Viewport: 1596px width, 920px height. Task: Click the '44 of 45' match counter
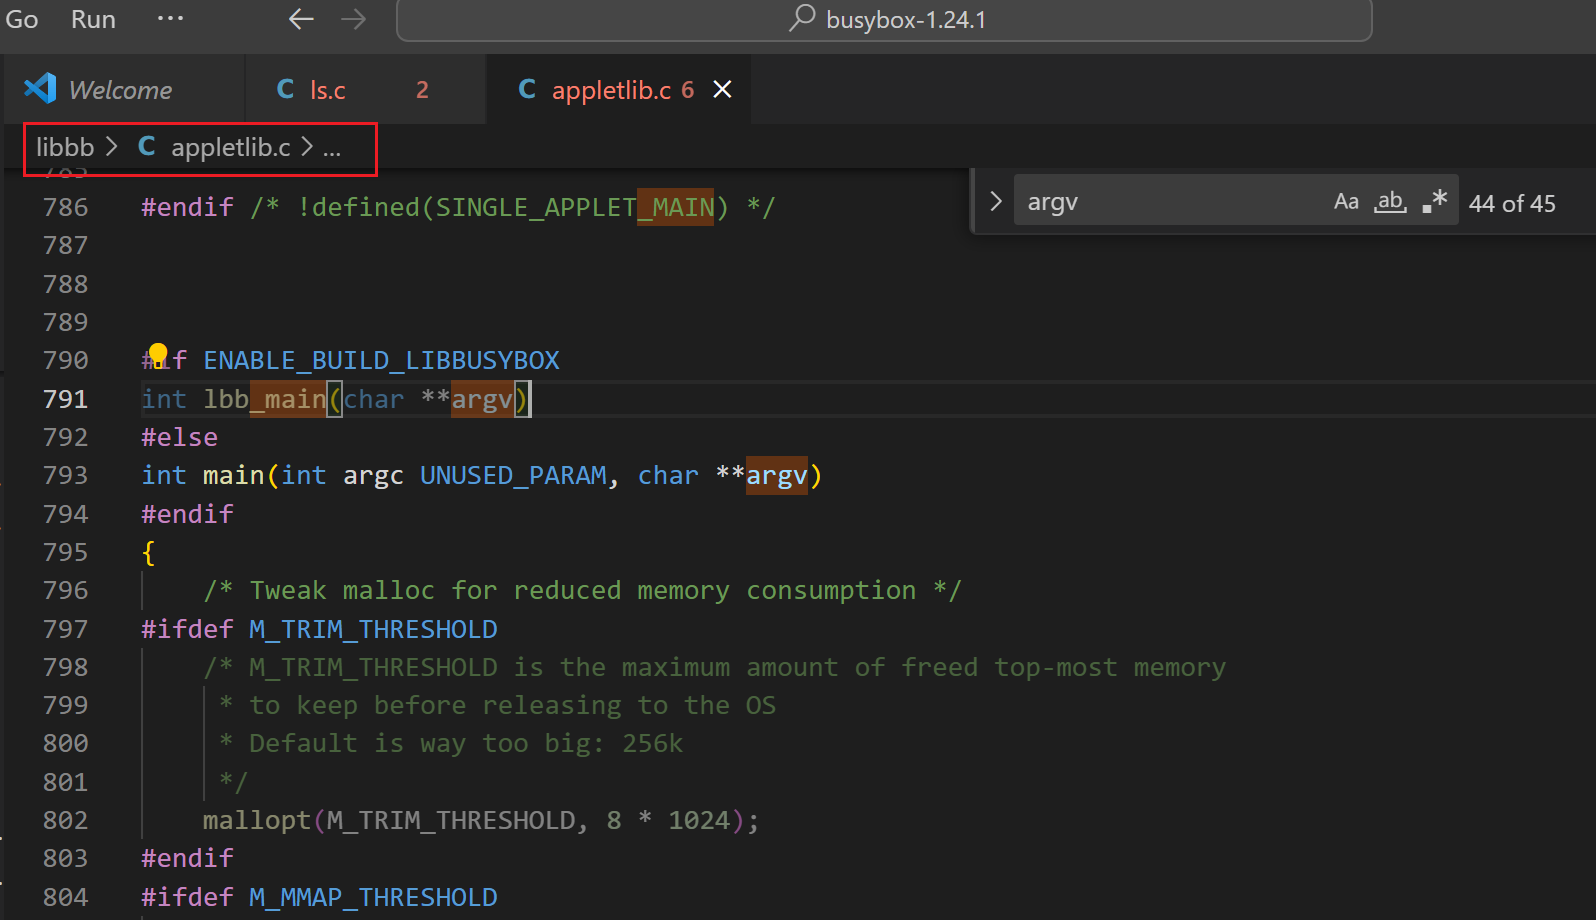[x=1512, y=204]
